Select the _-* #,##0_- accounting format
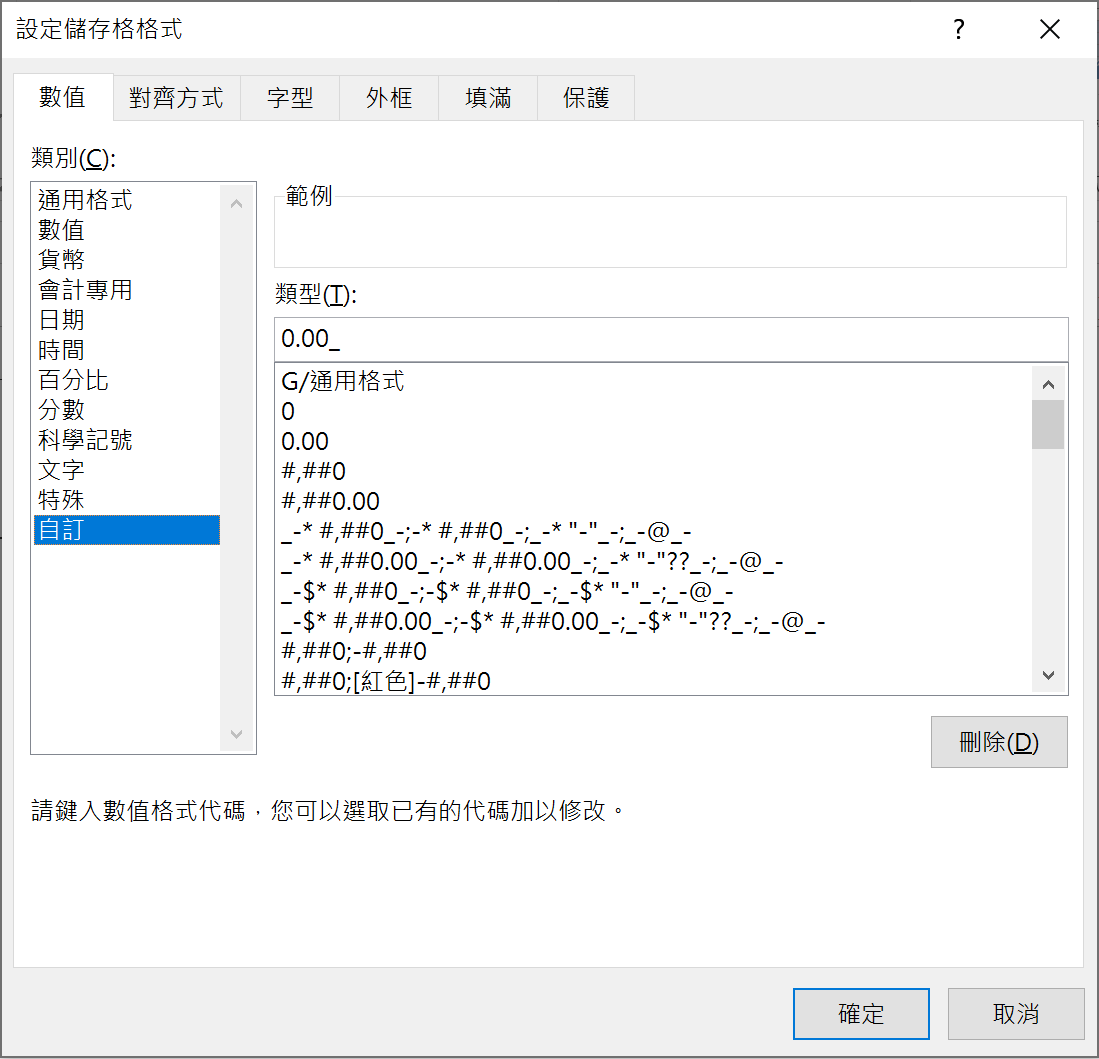Image resolution: width=1099 pixels, height=1059 pixels. click(x=654, y=531)
